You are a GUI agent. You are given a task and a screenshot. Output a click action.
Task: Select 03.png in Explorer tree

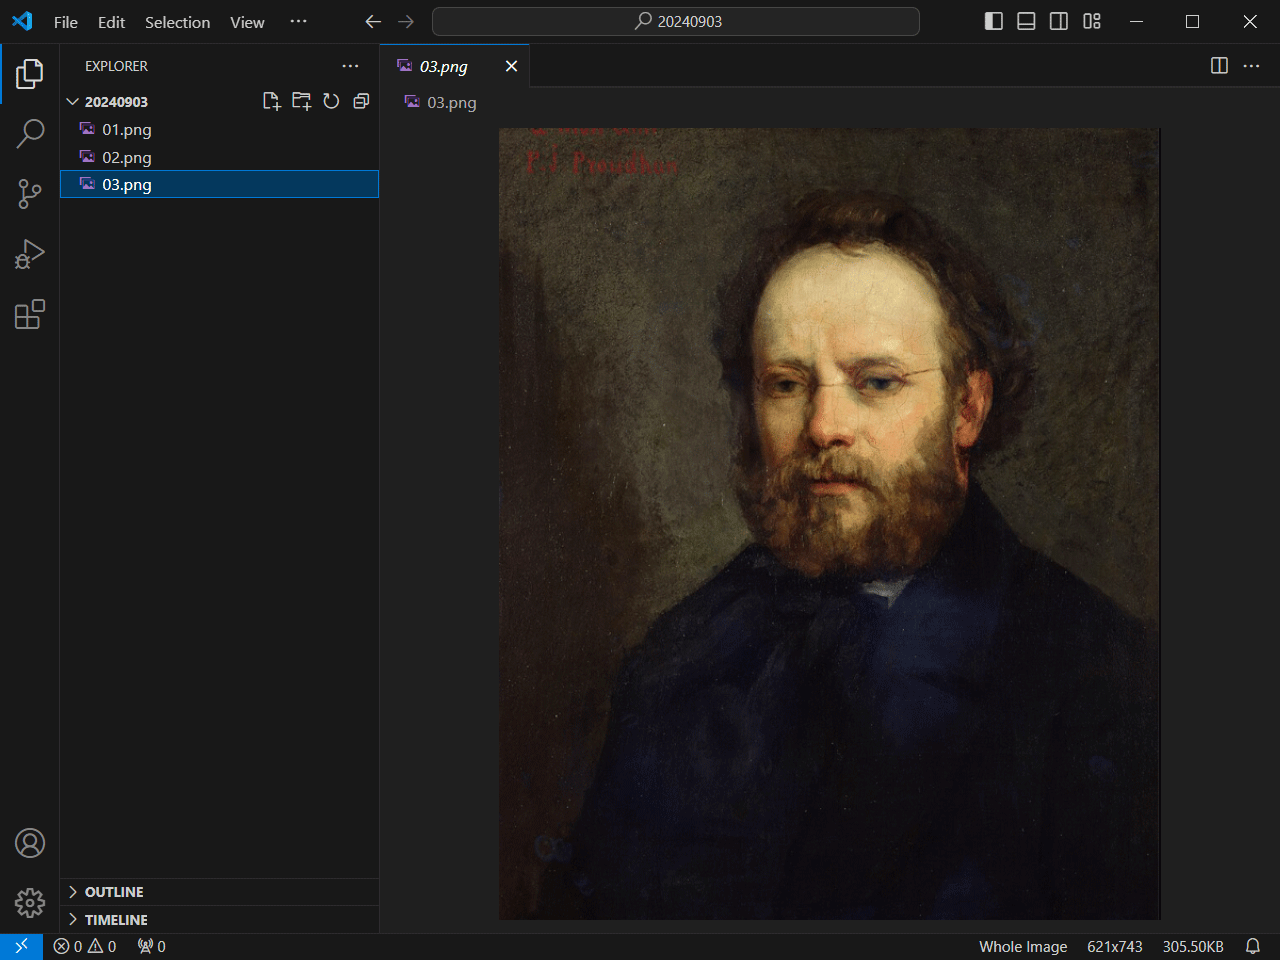pyautogui.click(x=220, y=185)
